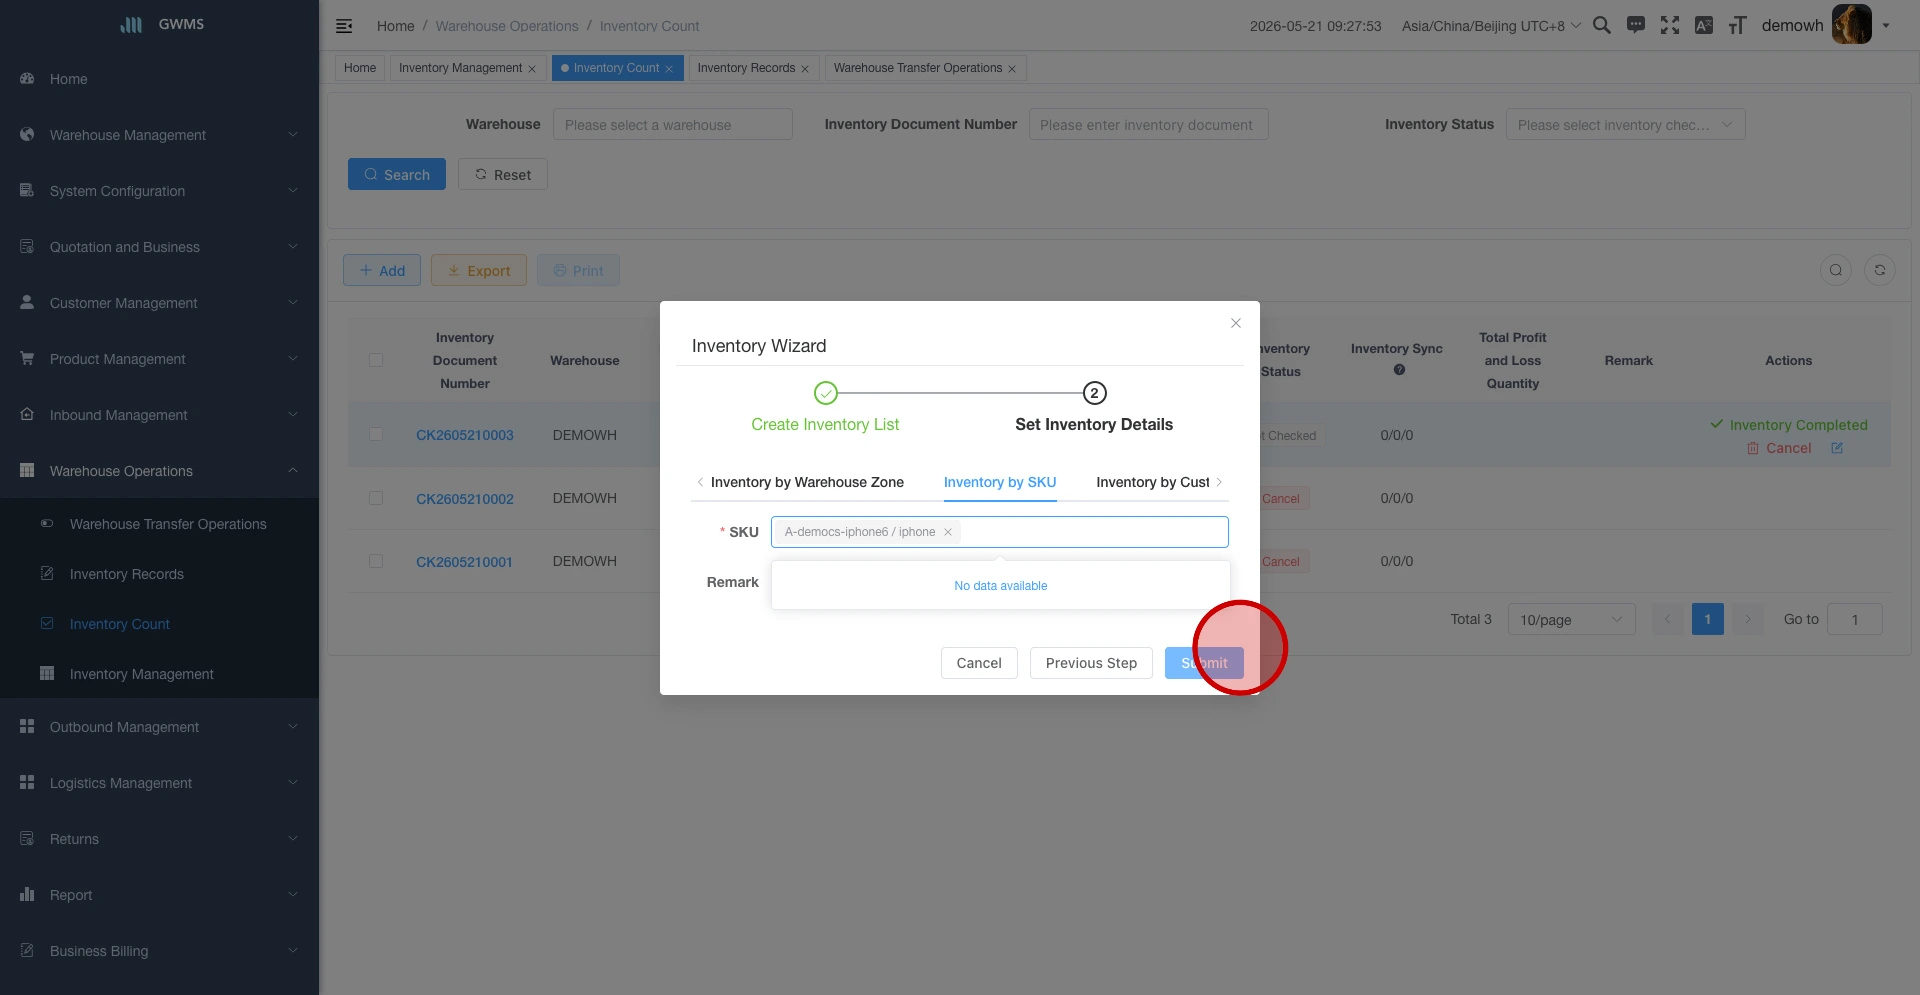Expand Business Billing menu
1920x995 pixels.
[x=159, y=951]
